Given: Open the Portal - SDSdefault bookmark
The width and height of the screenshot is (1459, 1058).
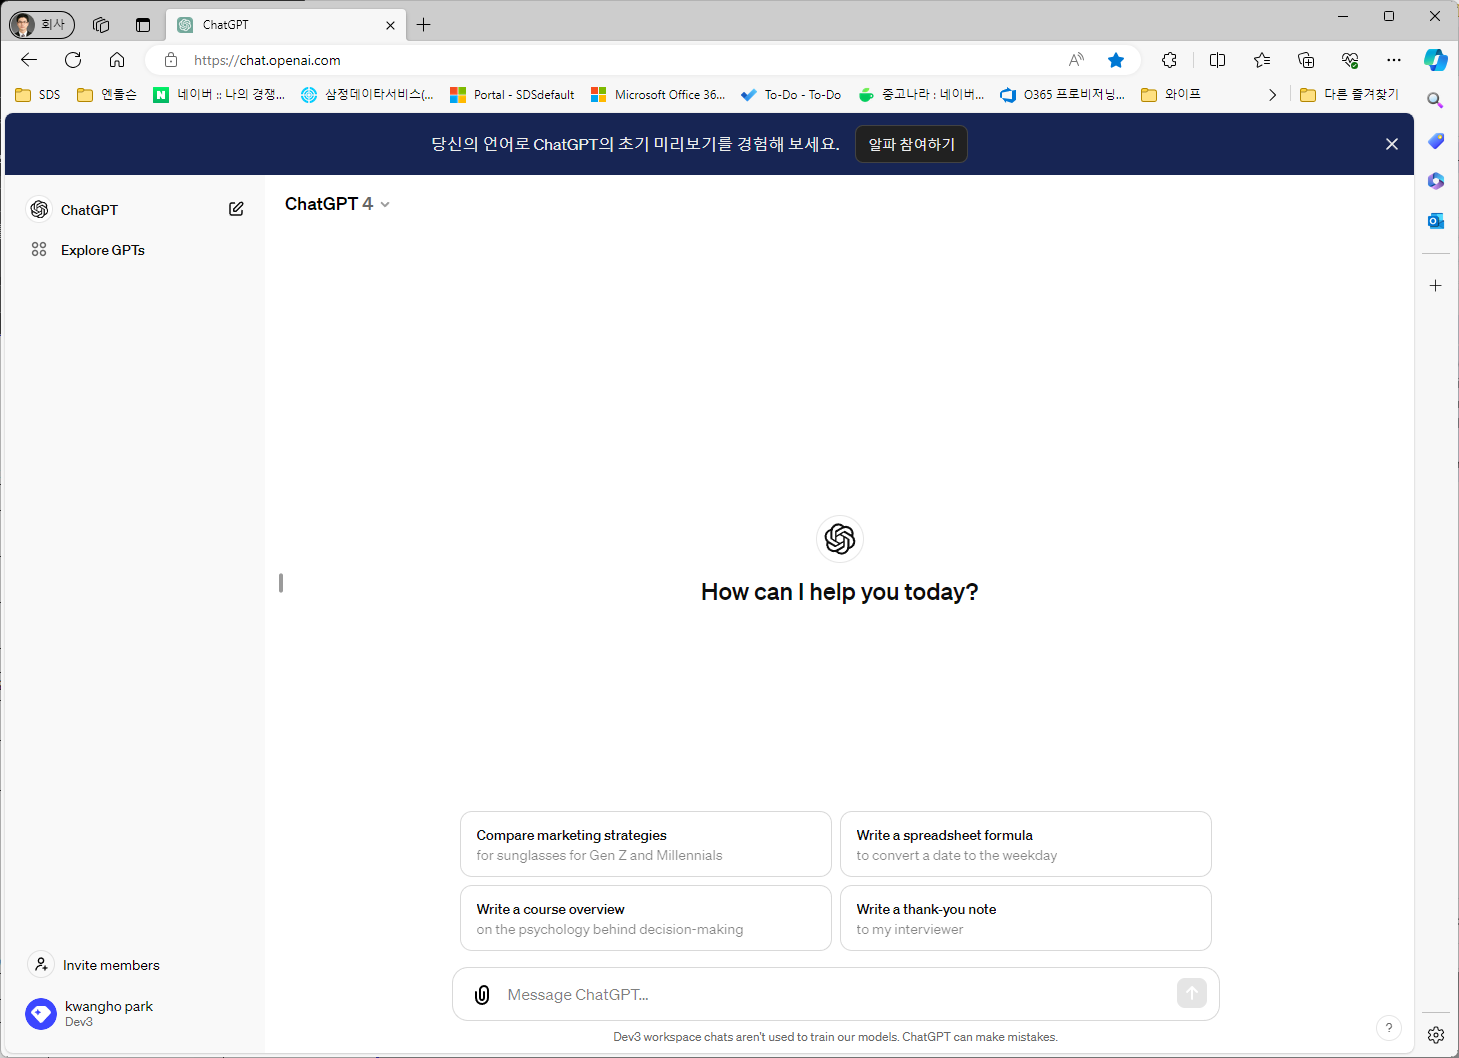Looking at the screenshot, I should tap(513, 95).
